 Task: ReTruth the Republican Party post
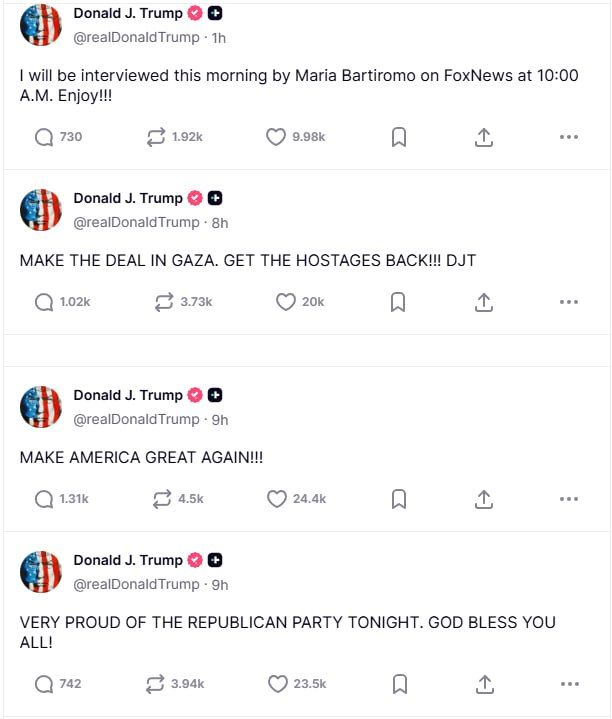(x=155, y=684)
